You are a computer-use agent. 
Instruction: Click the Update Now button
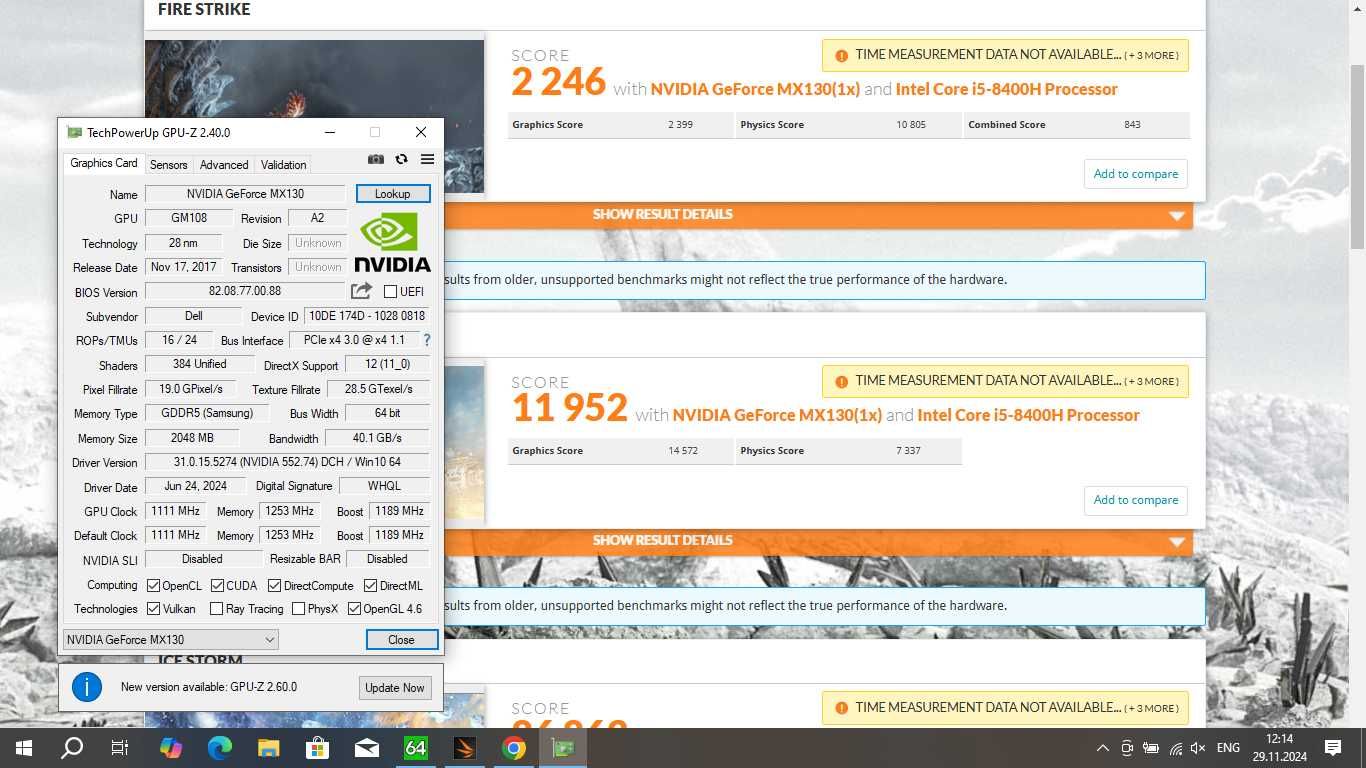tap(395, 688)
